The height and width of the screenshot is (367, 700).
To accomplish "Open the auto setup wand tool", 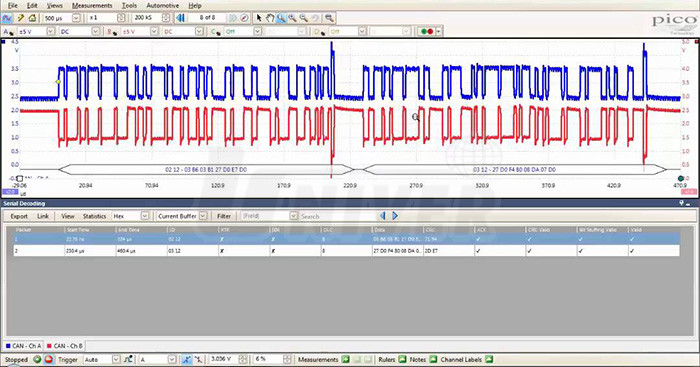I will 20,18.
